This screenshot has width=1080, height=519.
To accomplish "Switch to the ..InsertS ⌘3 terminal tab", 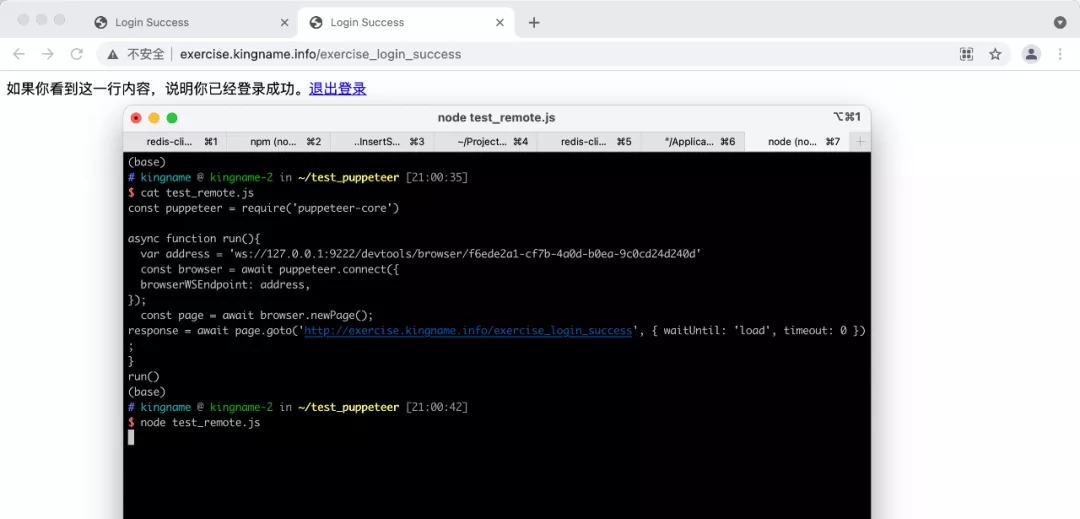I will [382, 142].
